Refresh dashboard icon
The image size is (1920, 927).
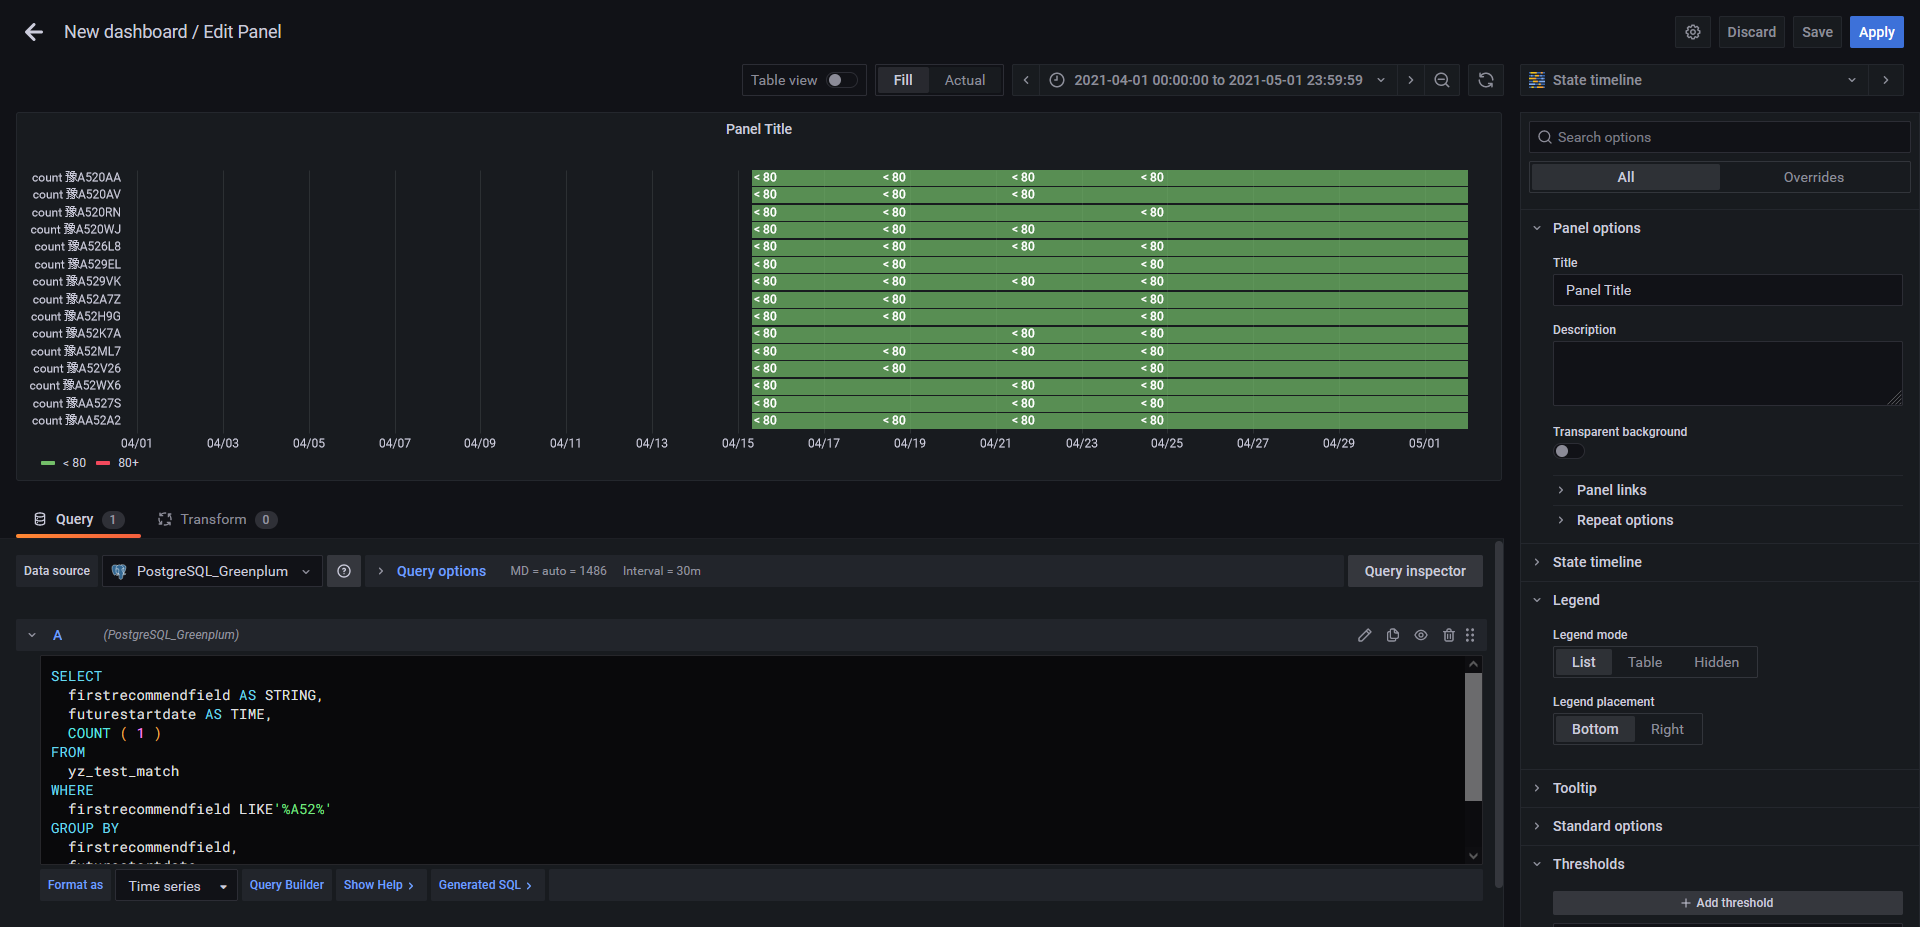(1486, 80)
